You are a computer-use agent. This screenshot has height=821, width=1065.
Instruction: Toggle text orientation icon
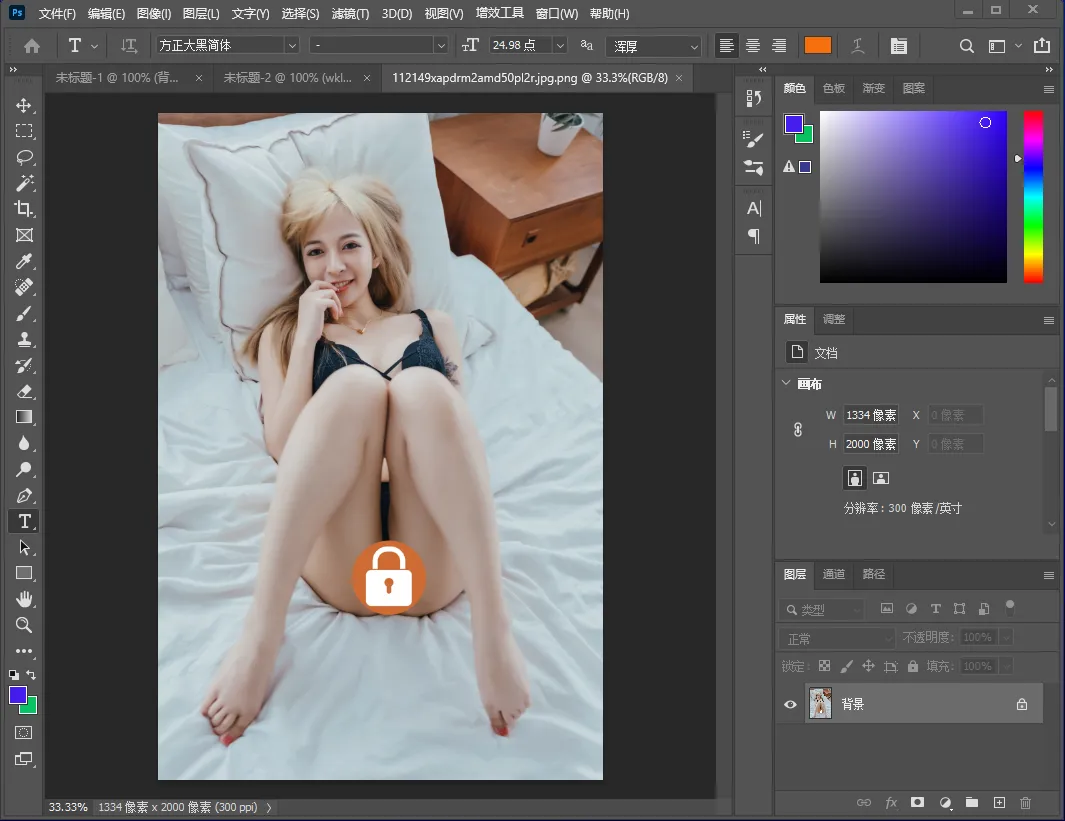click(x=128, y=45)
